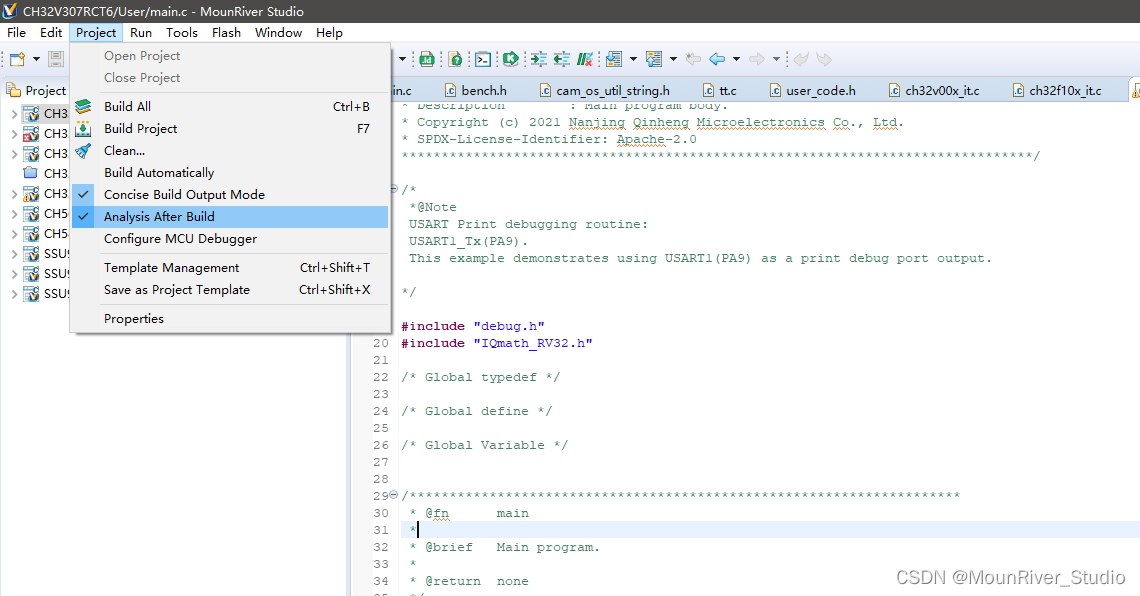Click the Project Explorer panel icon

tap(13, 90)
